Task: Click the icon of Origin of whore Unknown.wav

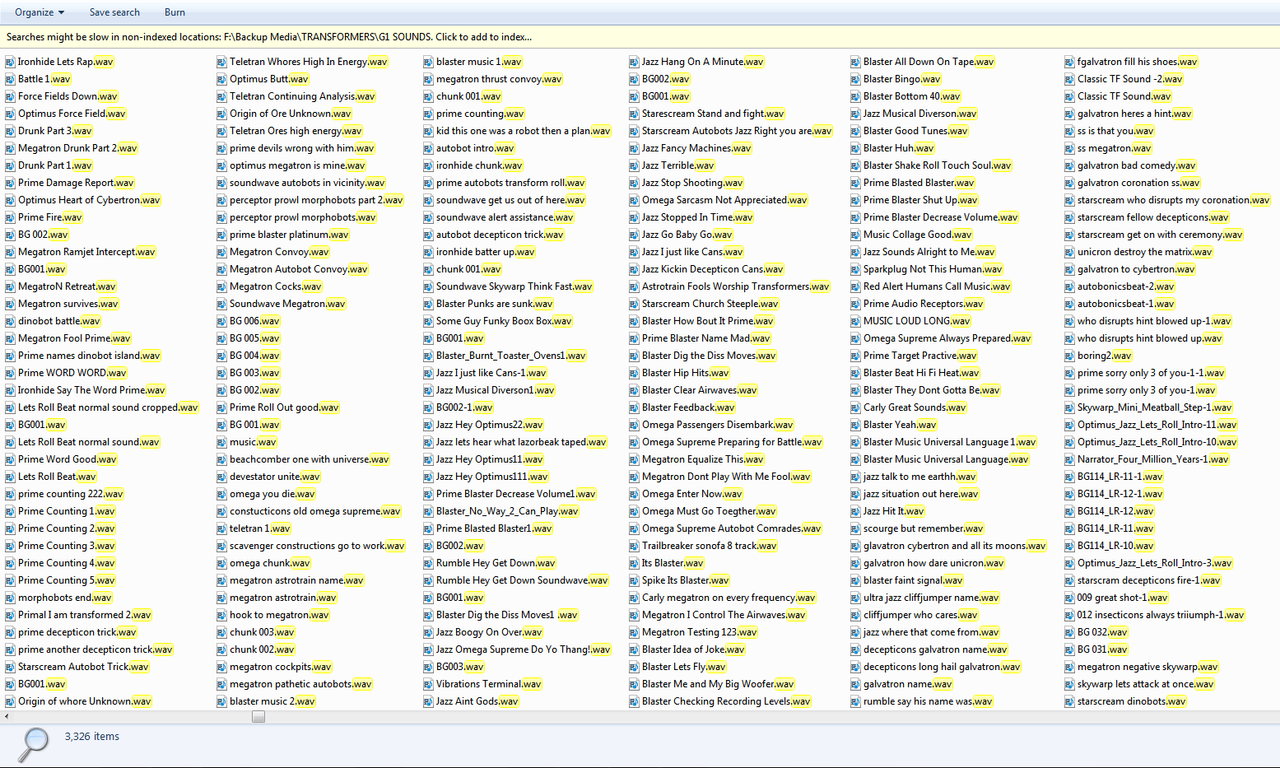Action: click(10, 702)
